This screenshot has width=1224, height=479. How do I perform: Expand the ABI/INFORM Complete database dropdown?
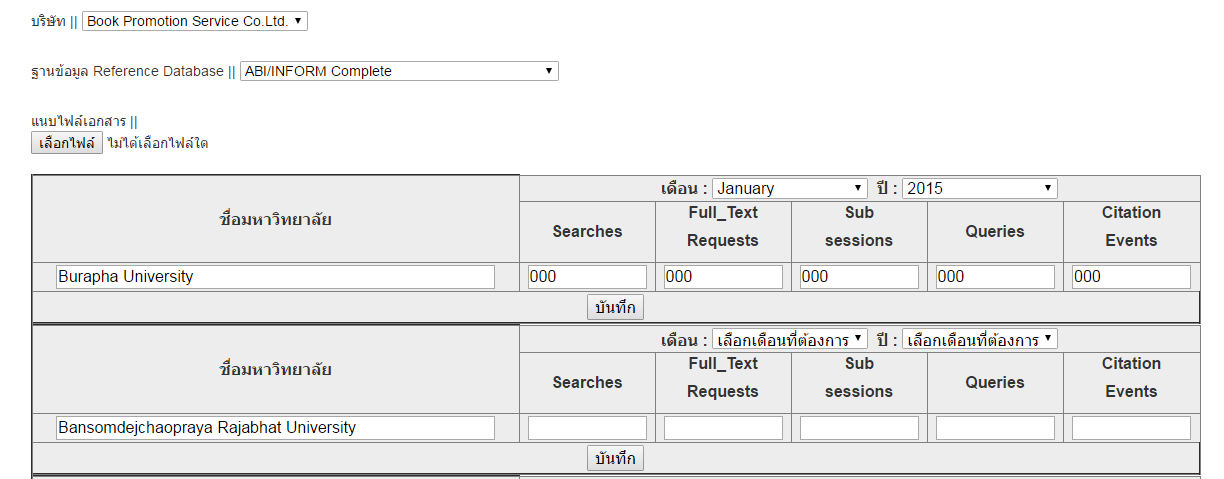pos(399,71)
